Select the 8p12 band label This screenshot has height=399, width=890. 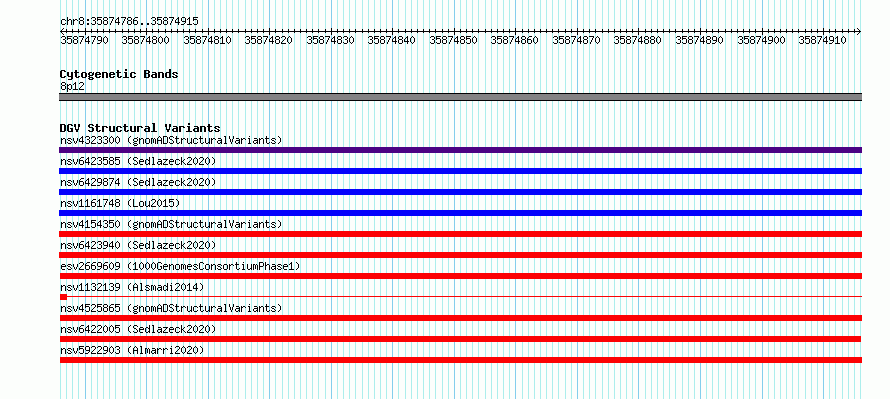[x=72, y=86]
